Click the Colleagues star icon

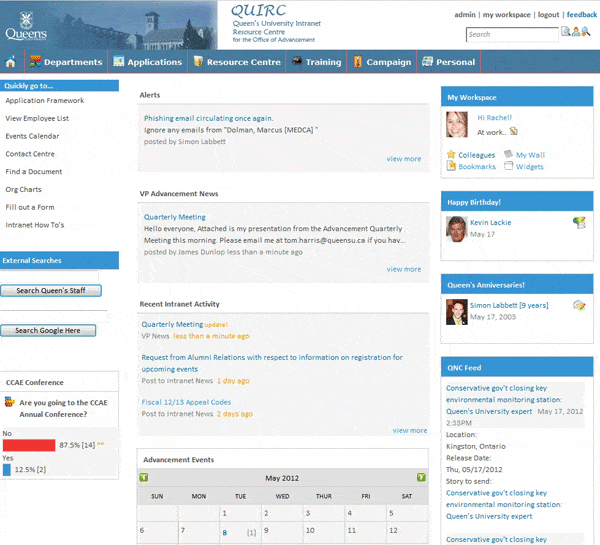click(451, 154)
